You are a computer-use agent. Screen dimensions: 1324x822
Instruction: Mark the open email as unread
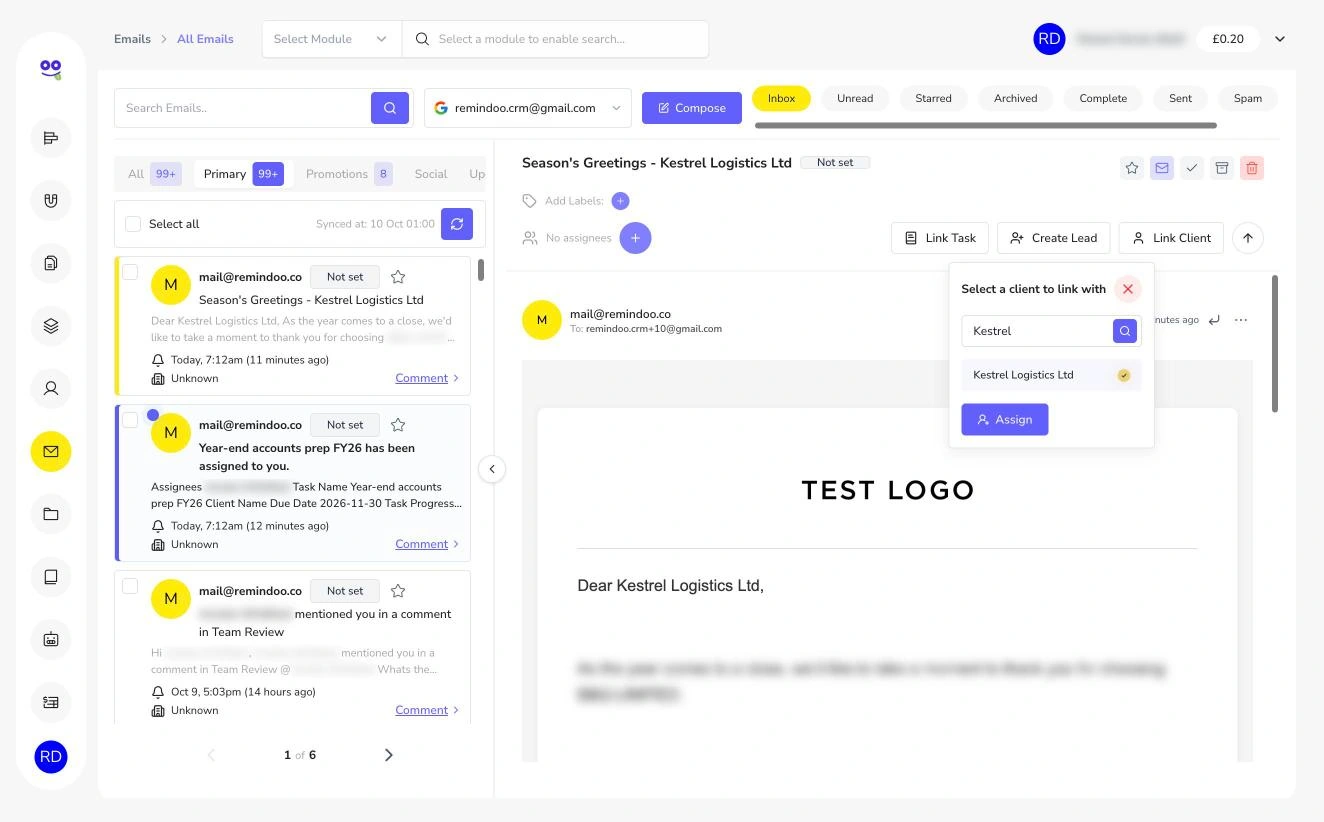pos(1162,168)
